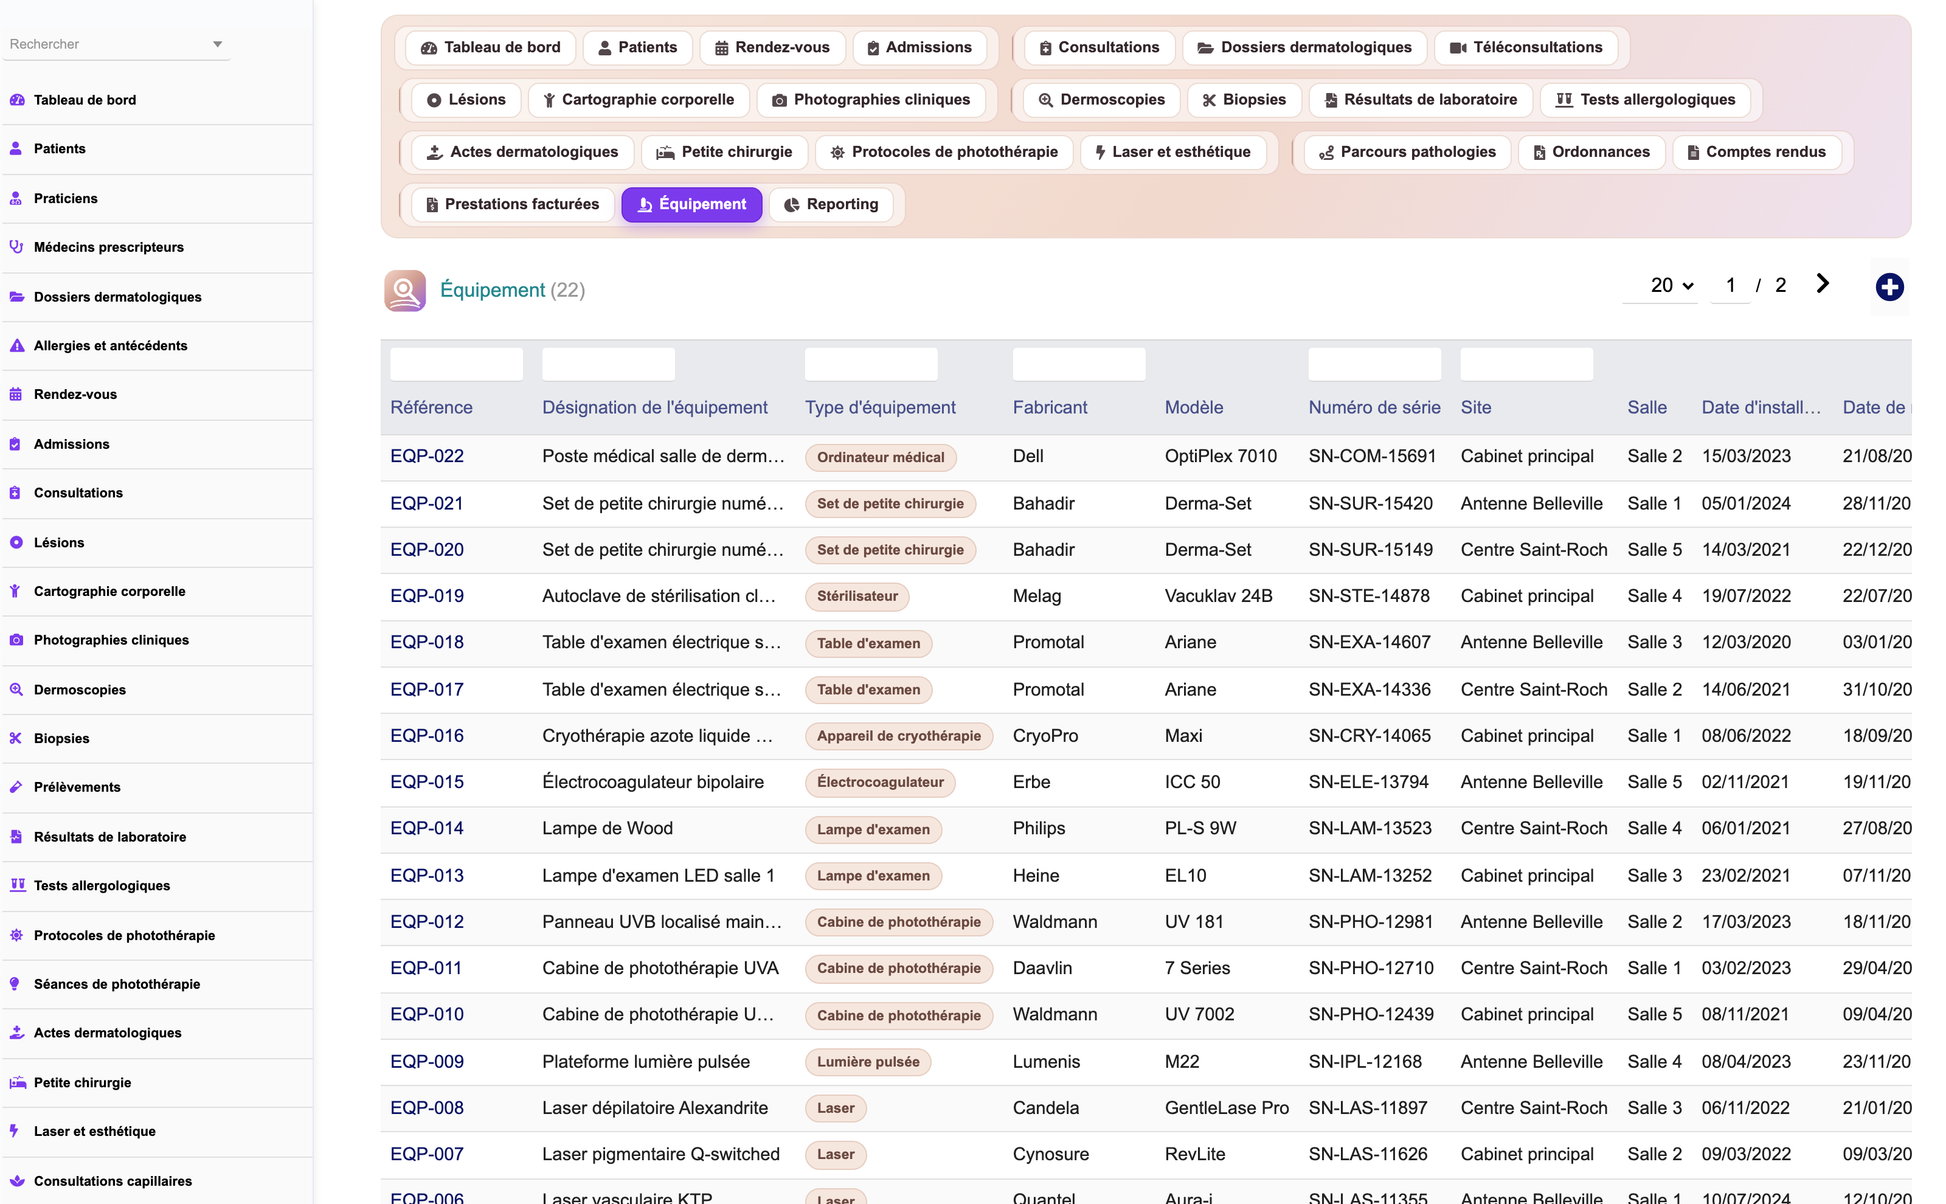The image size is (1946, 1204).
Task: Open equipment record EQP-019
Action: 427,596
